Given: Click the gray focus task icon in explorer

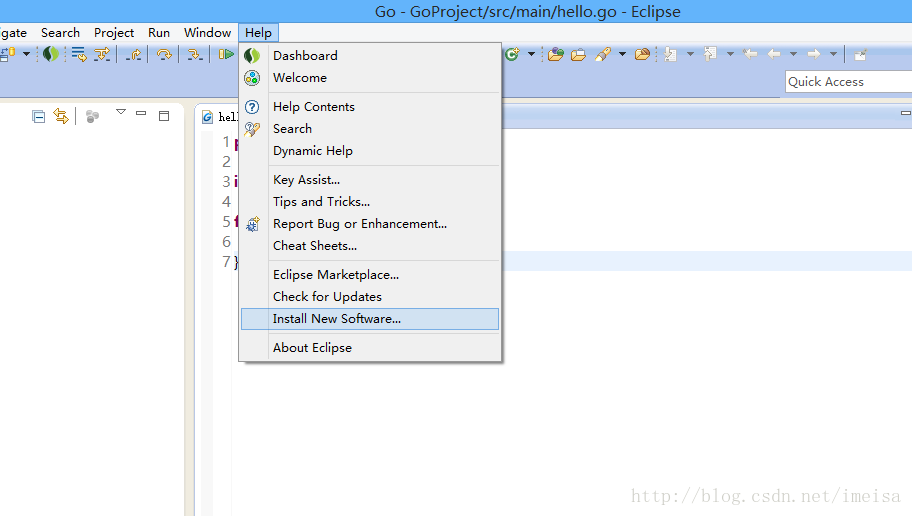Looking at the screenshot, I should click(92, 116).
